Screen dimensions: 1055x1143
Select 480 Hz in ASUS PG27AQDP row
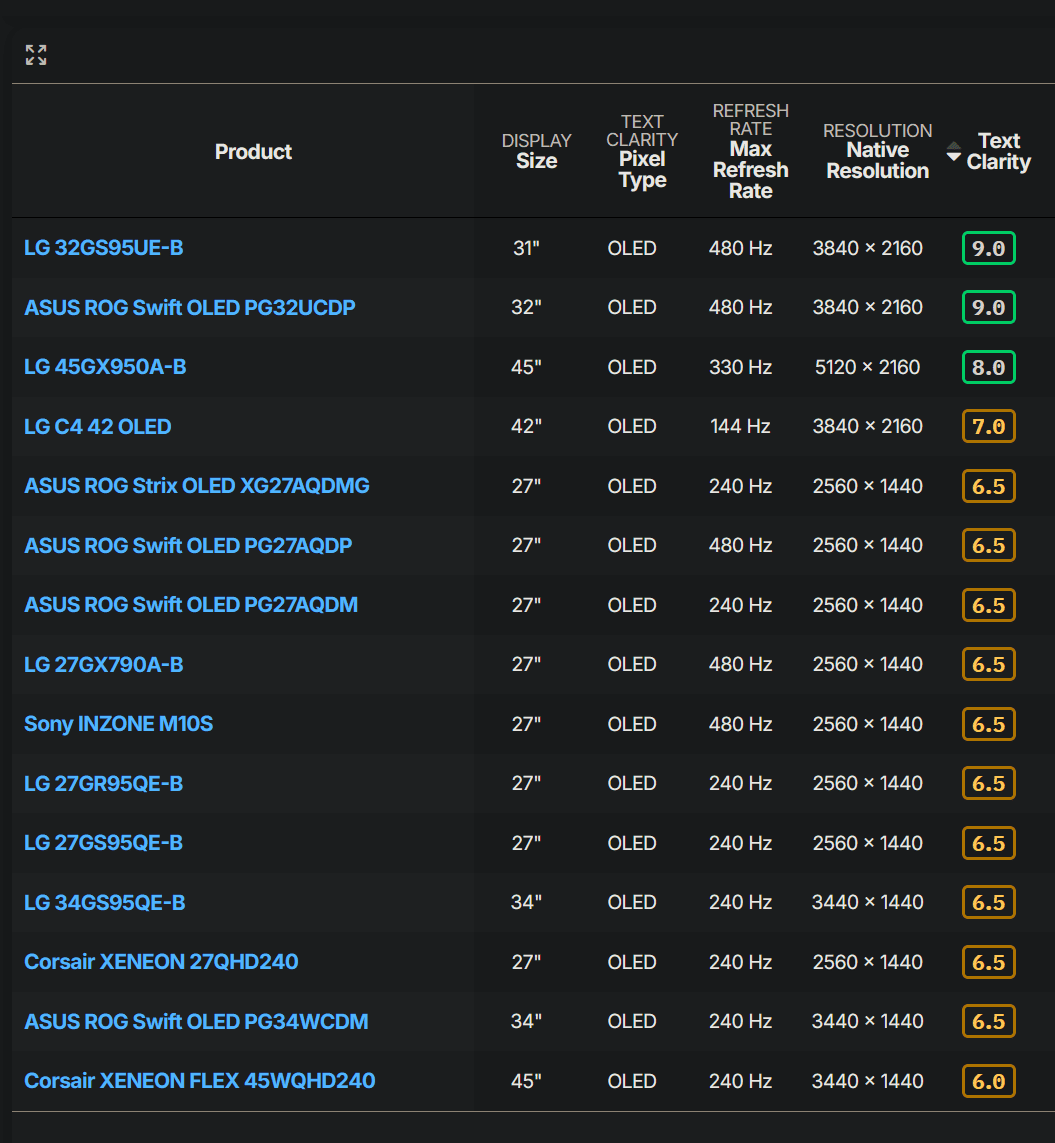[741, 545]
